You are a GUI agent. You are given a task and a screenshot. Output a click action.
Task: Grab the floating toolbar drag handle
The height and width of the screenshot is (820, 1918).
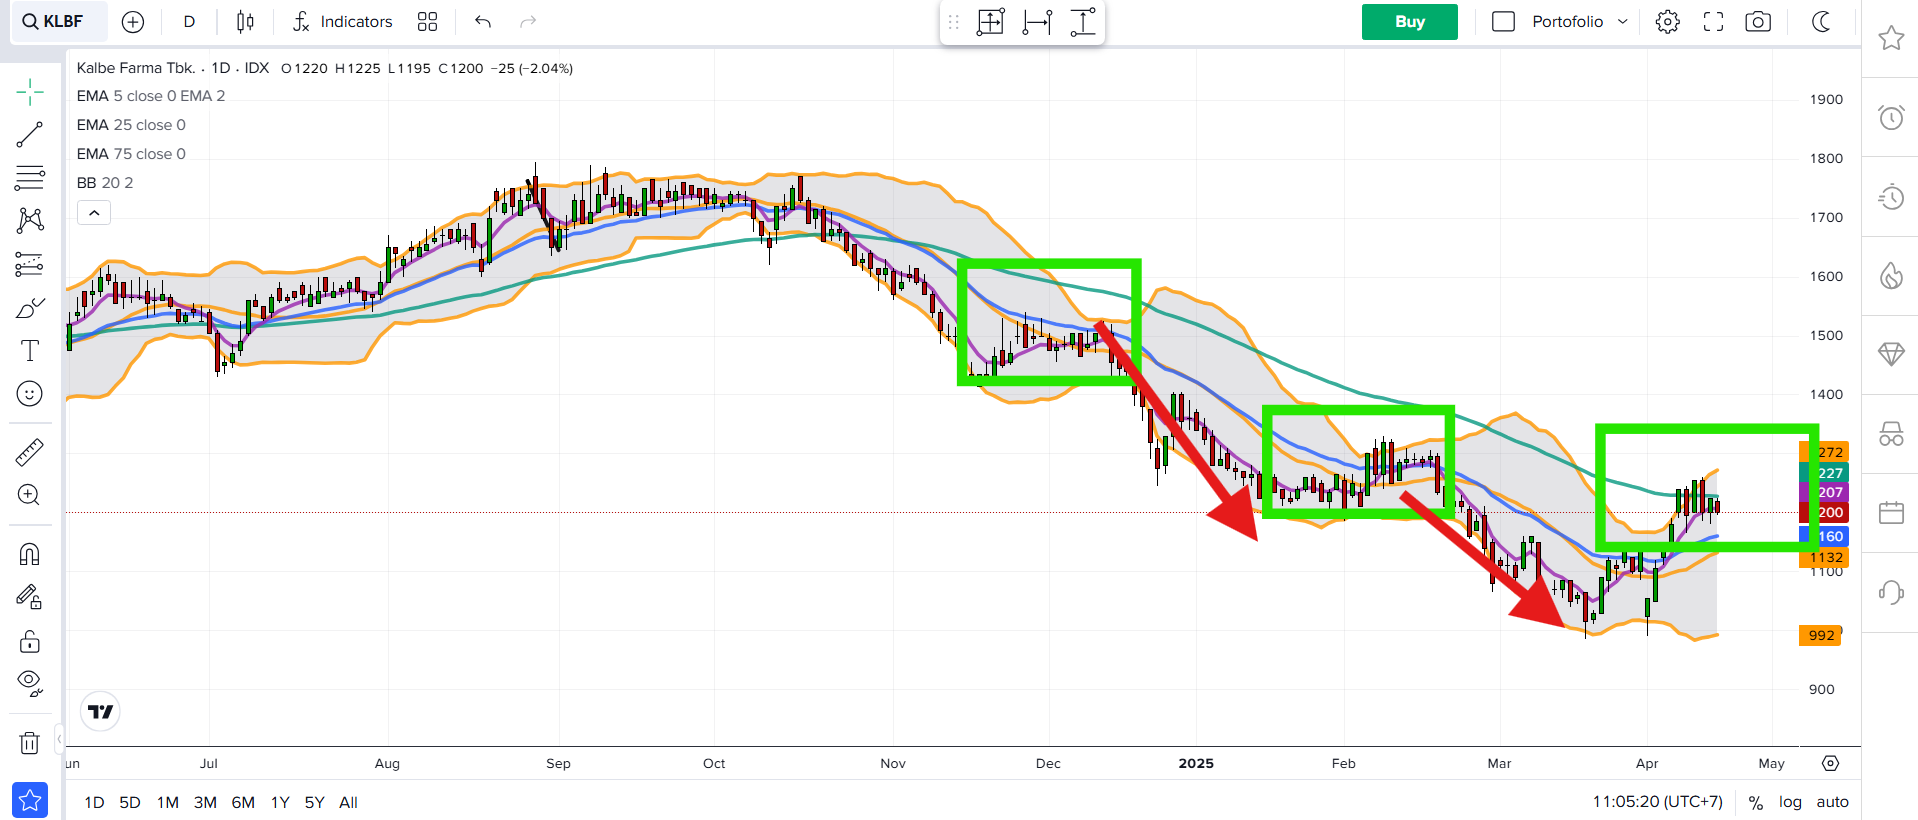point(953,22)
